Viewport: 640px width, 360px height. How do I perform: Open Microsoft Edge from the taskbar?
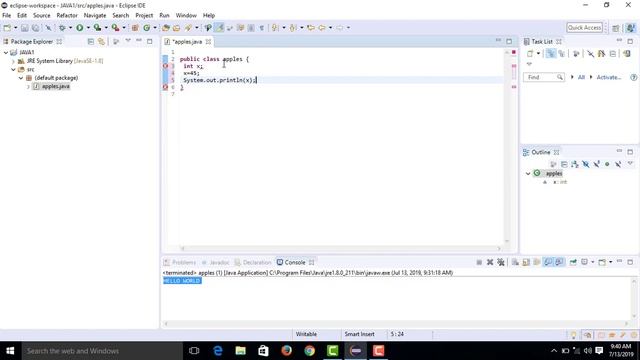pos(218,351)
